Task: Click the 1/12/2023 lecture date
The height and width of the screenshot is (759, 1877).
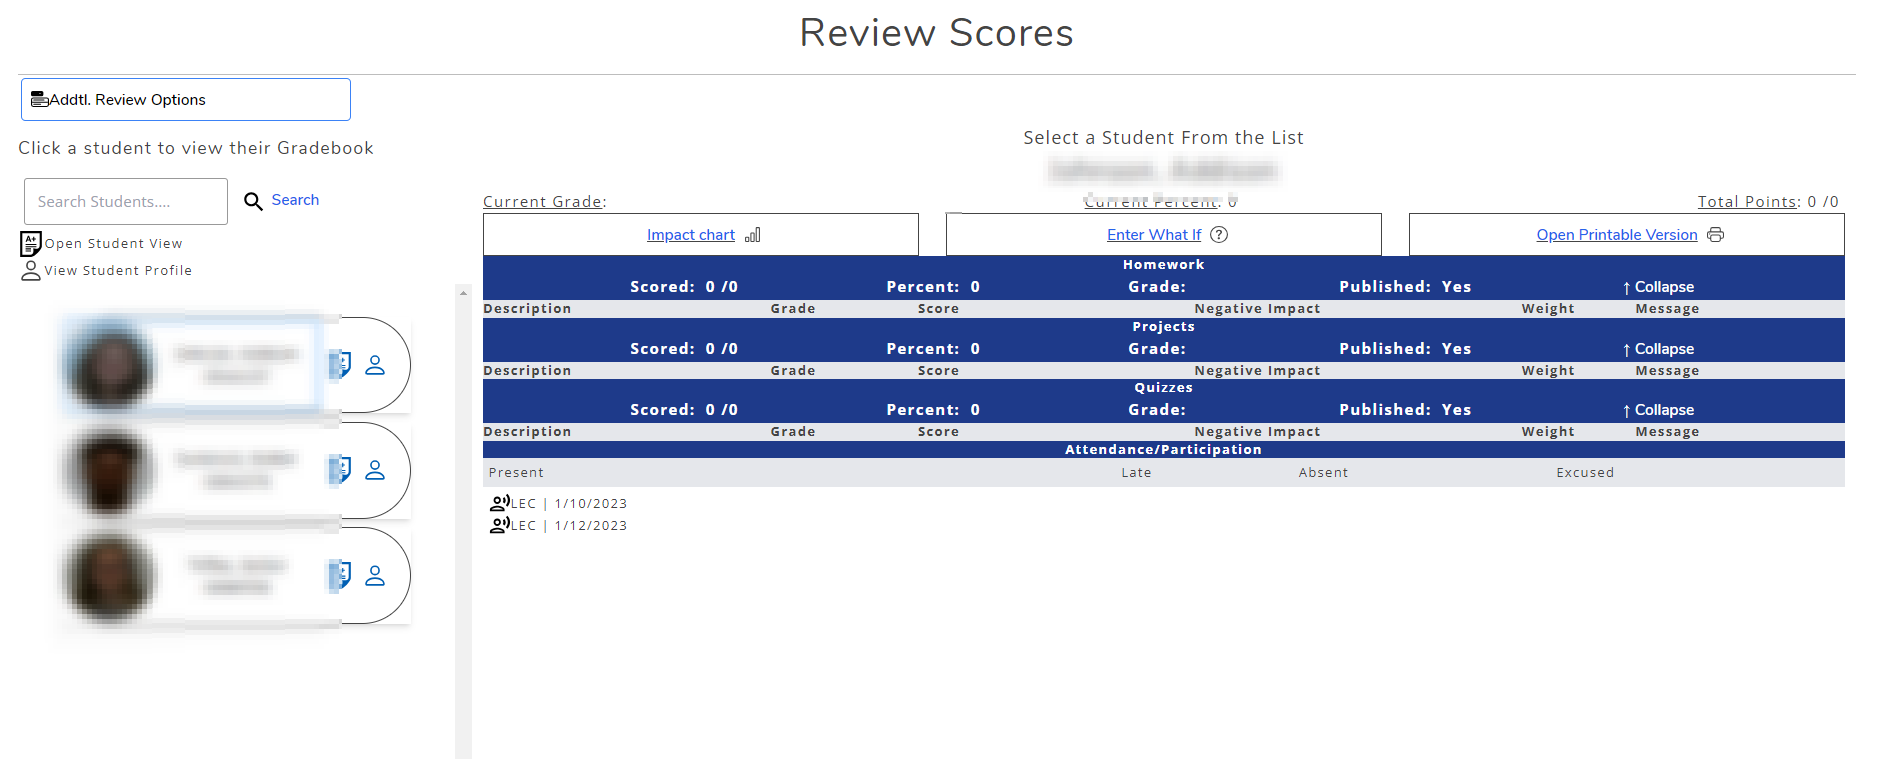Action: tap(591, 526)
